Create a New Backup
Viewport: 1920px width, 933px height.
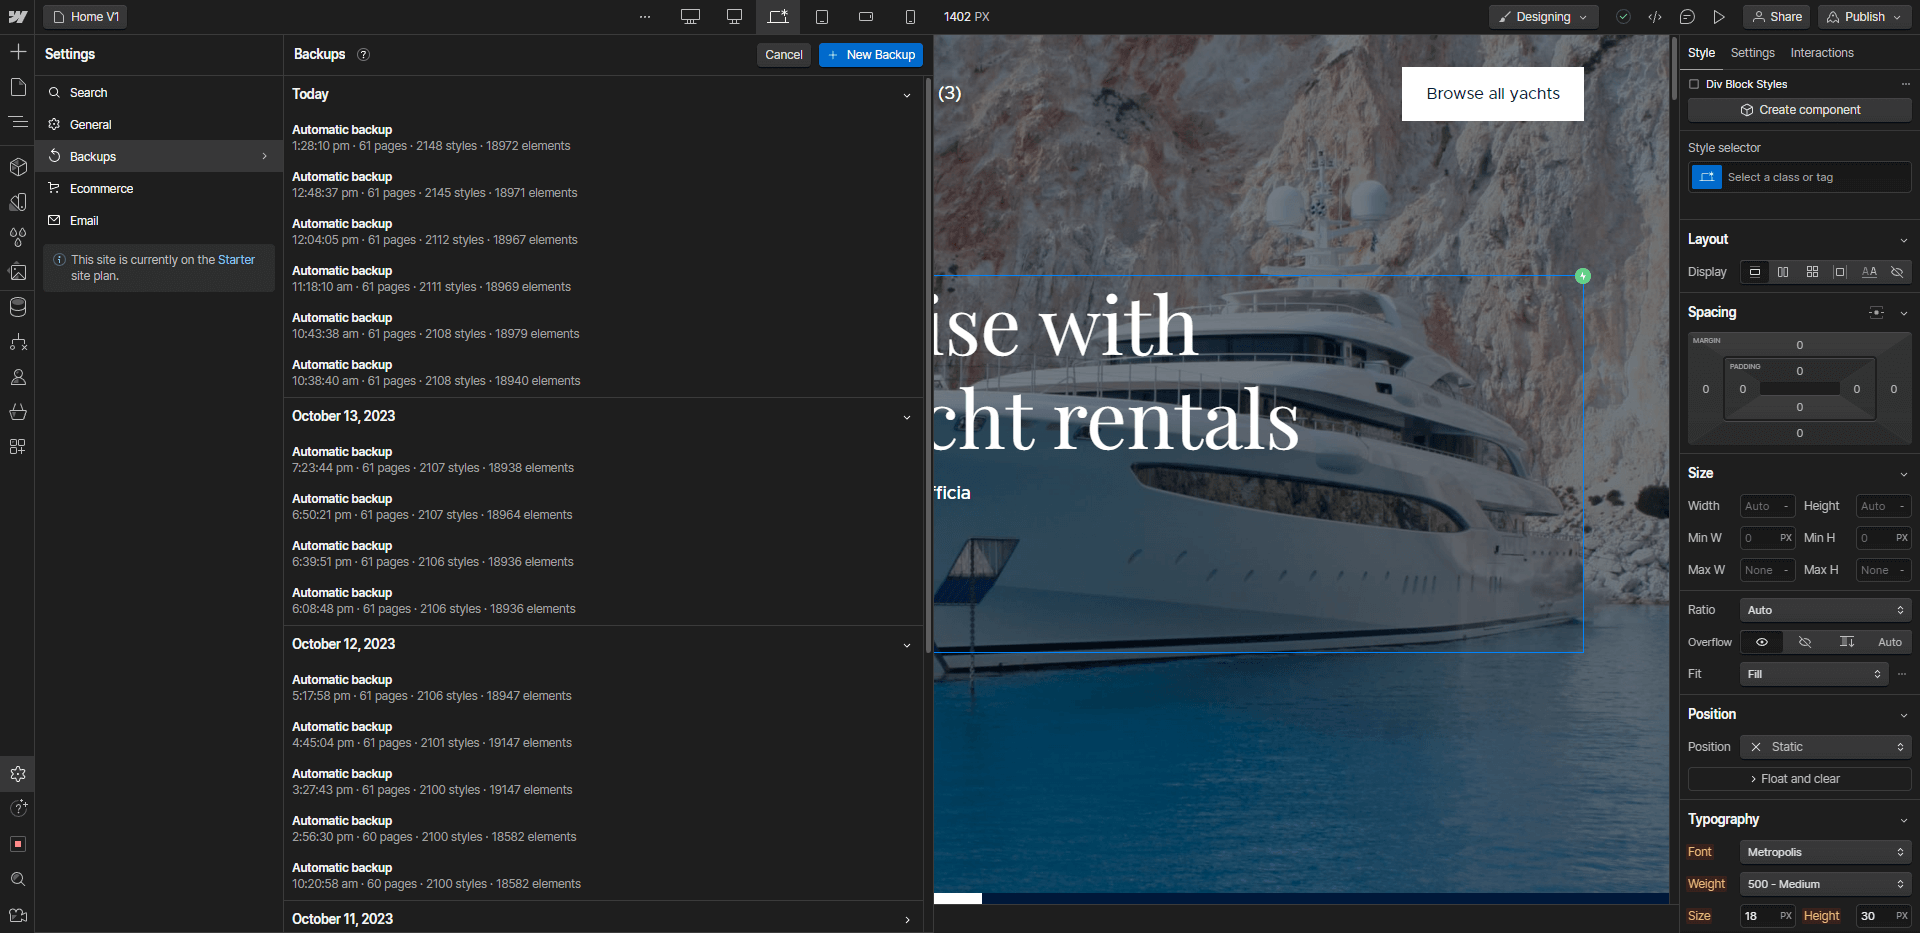click(x=871, y=55)
